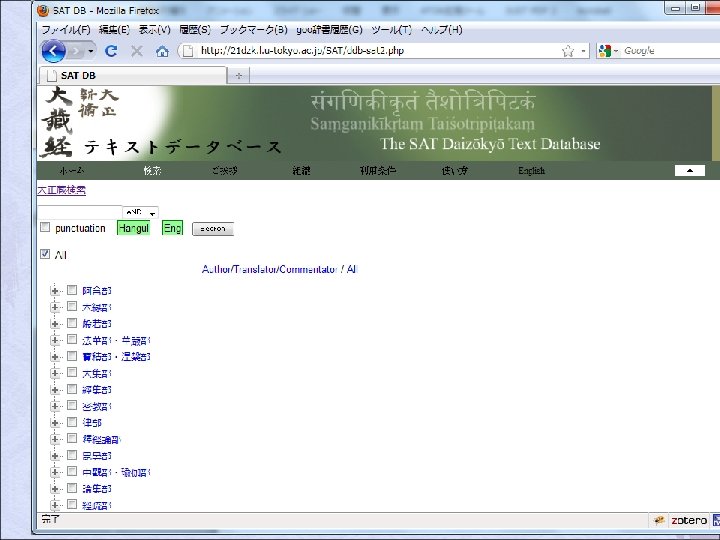Viewport: 720px width, 540px height.
Task: Open a new tab with the plus button
Action: click(239, 76)
